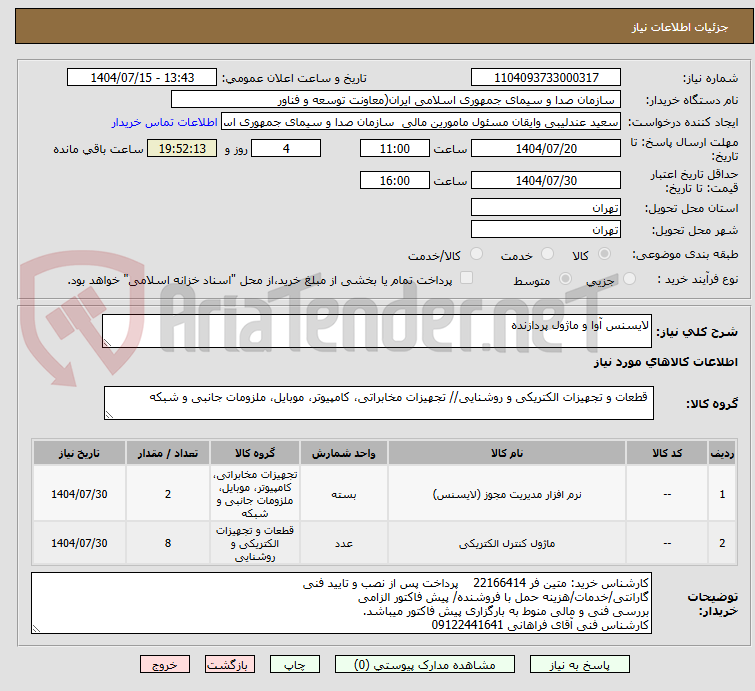This screenshot has width=755, height=691.
Task: Click the 'جزئیات اطلاعات نیاز' header title
Action: point(680,27)
